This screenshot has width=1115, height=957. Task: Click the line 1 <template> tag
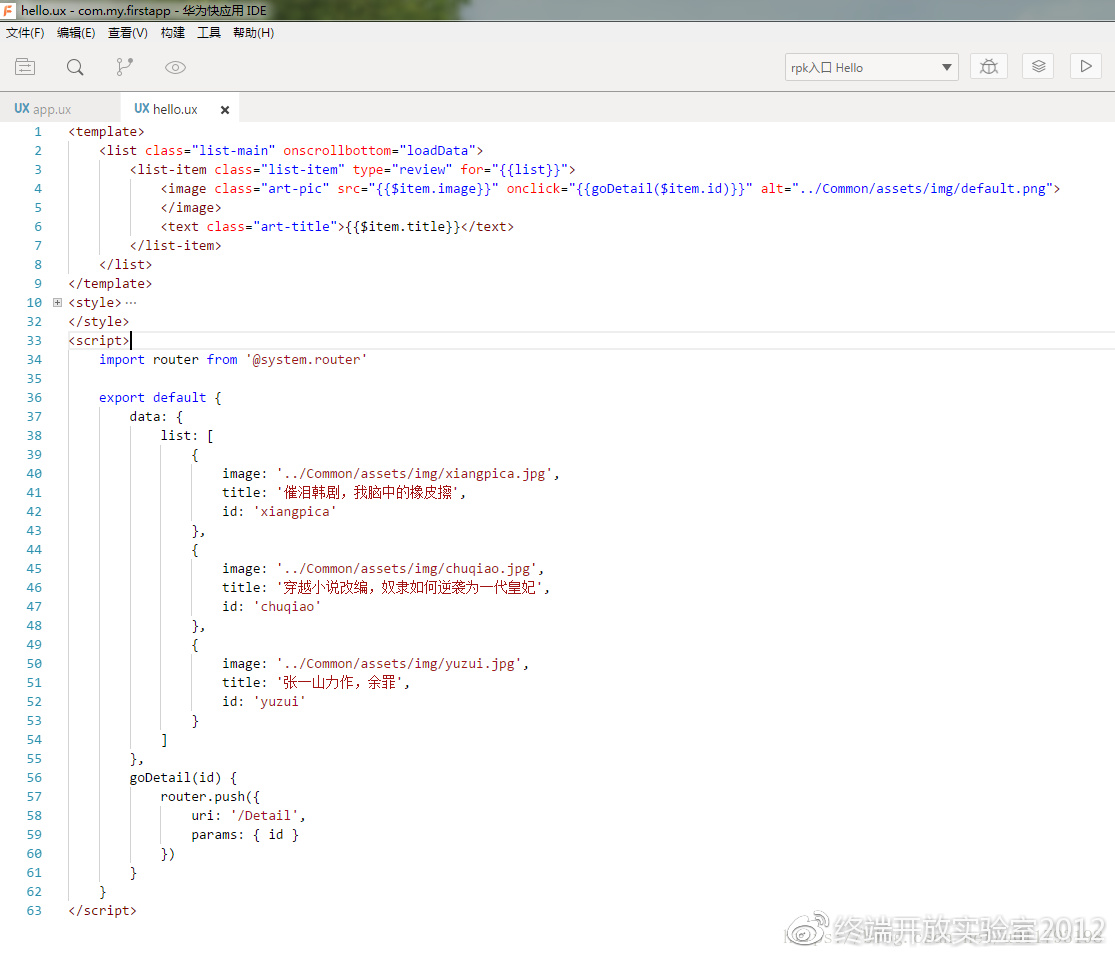click(x=106, y=132)
